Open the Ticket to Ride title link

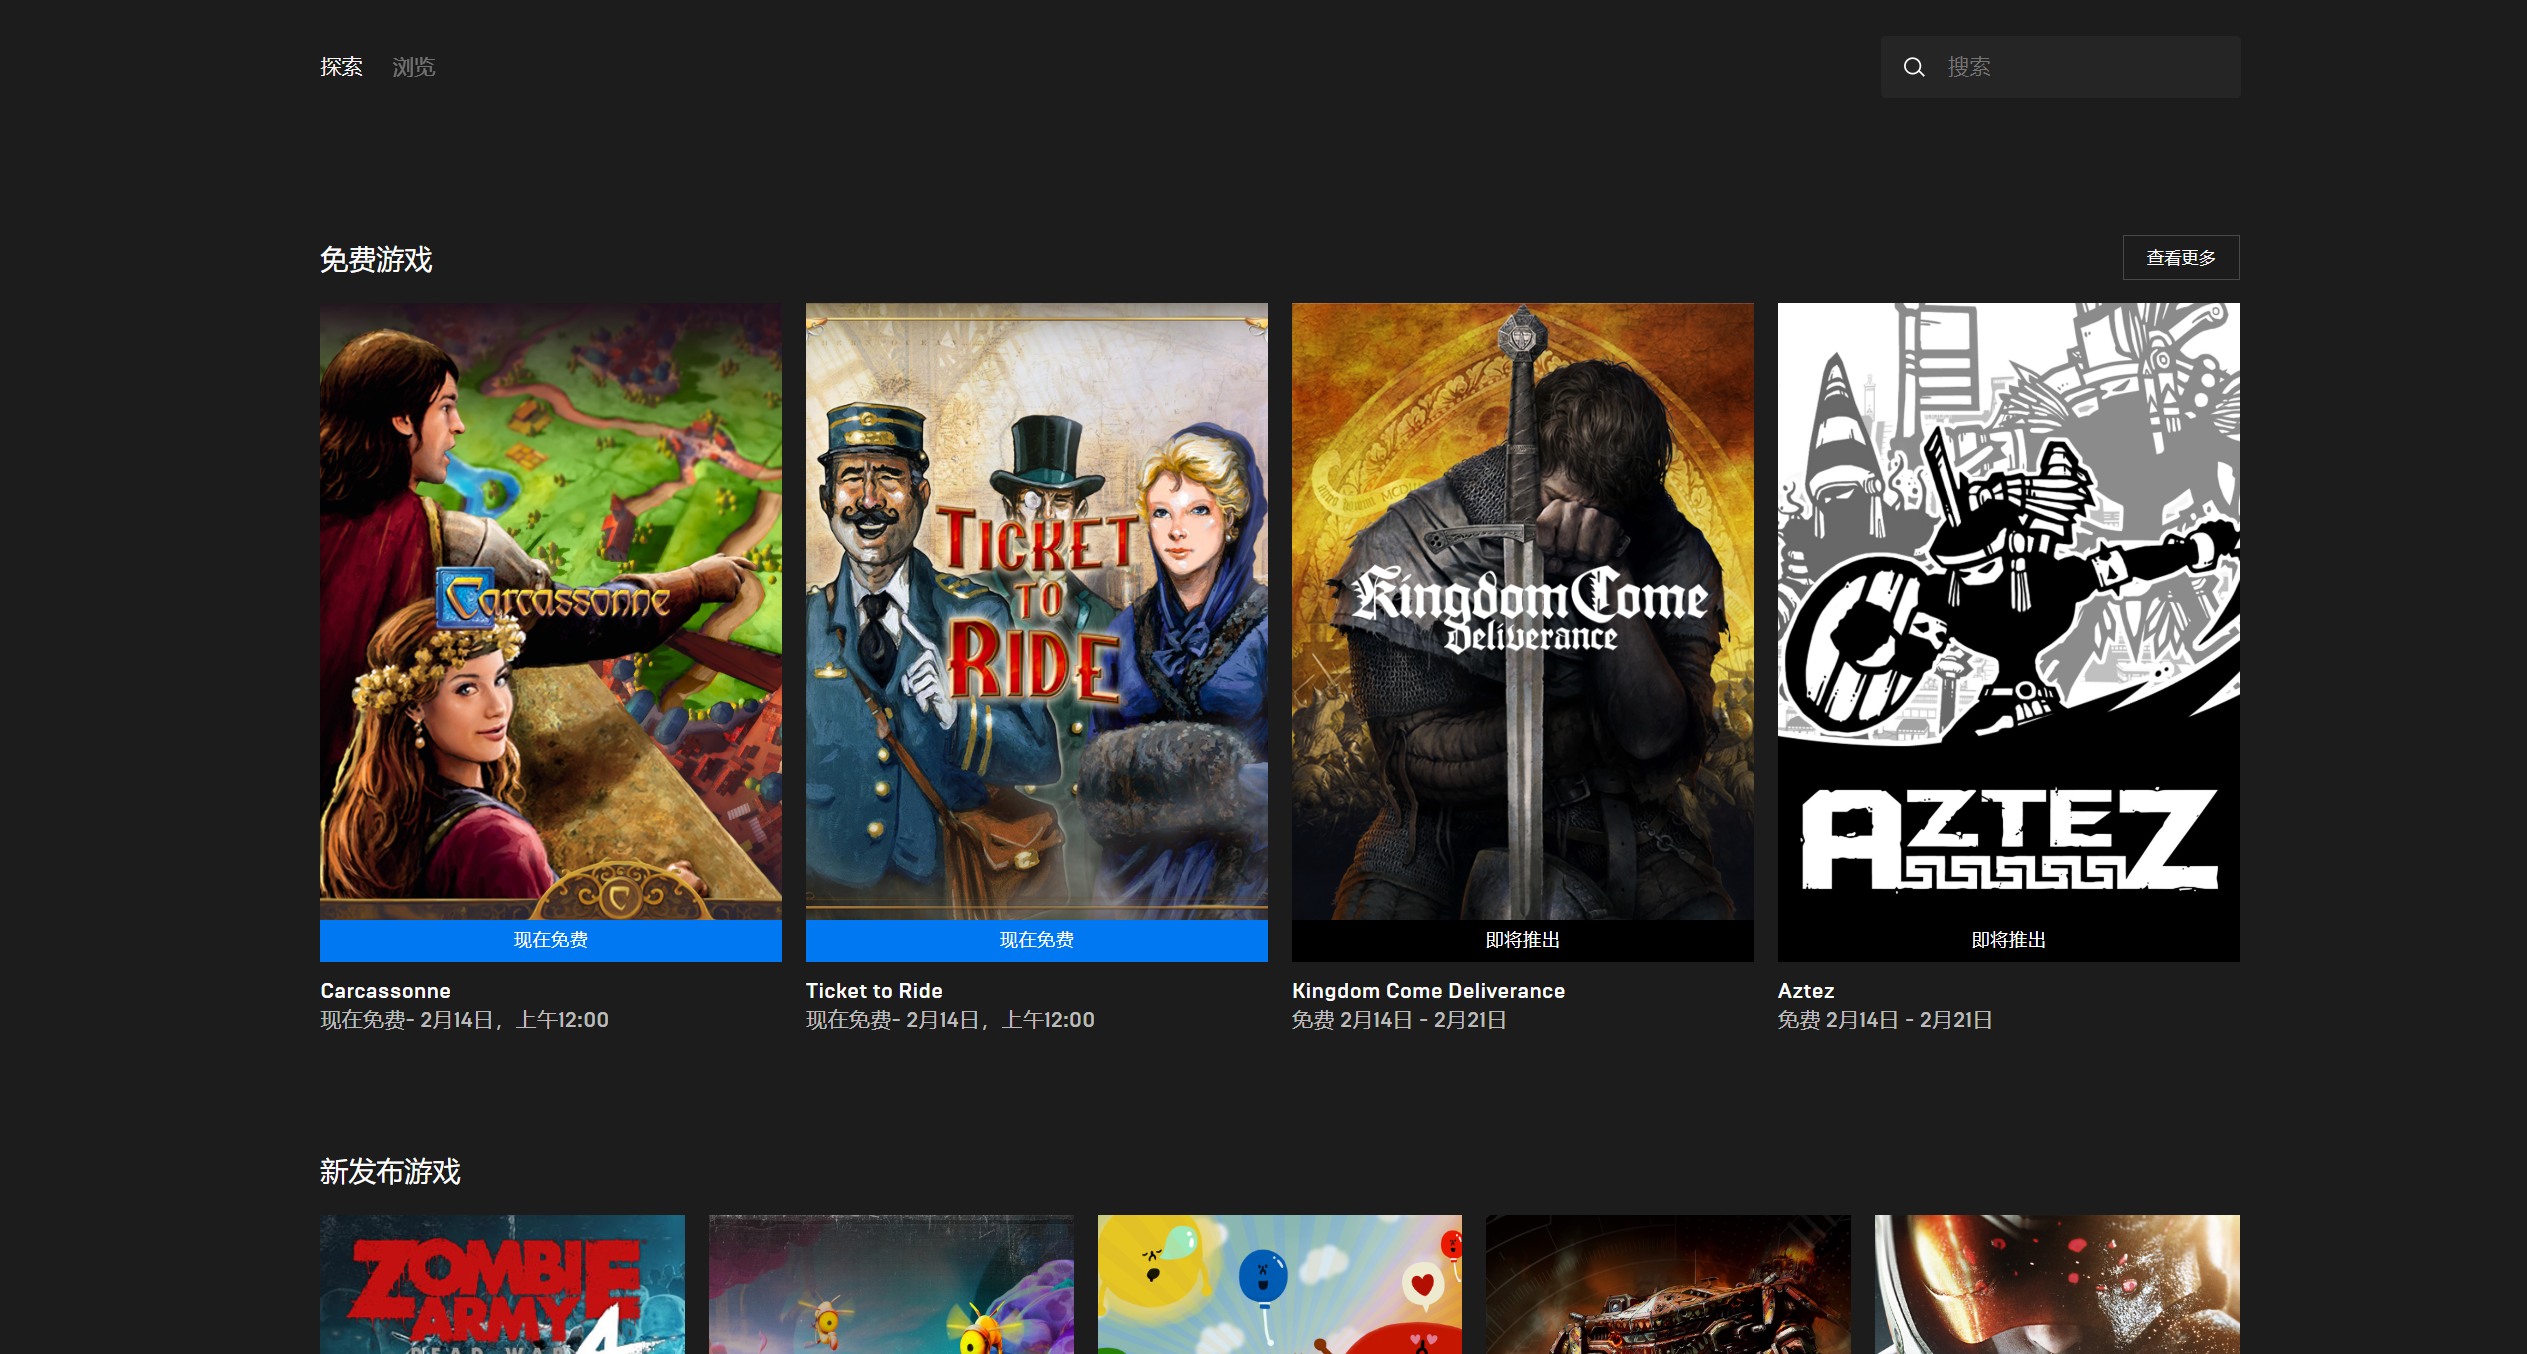coord(874,991)
